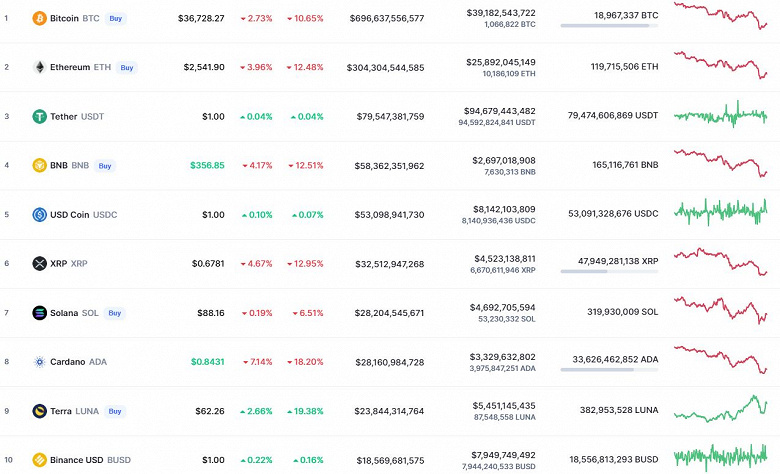This screenshot has height=474, width=780.
Task: Click the Bitcoin coin logo icon
Action: [39, 18]
